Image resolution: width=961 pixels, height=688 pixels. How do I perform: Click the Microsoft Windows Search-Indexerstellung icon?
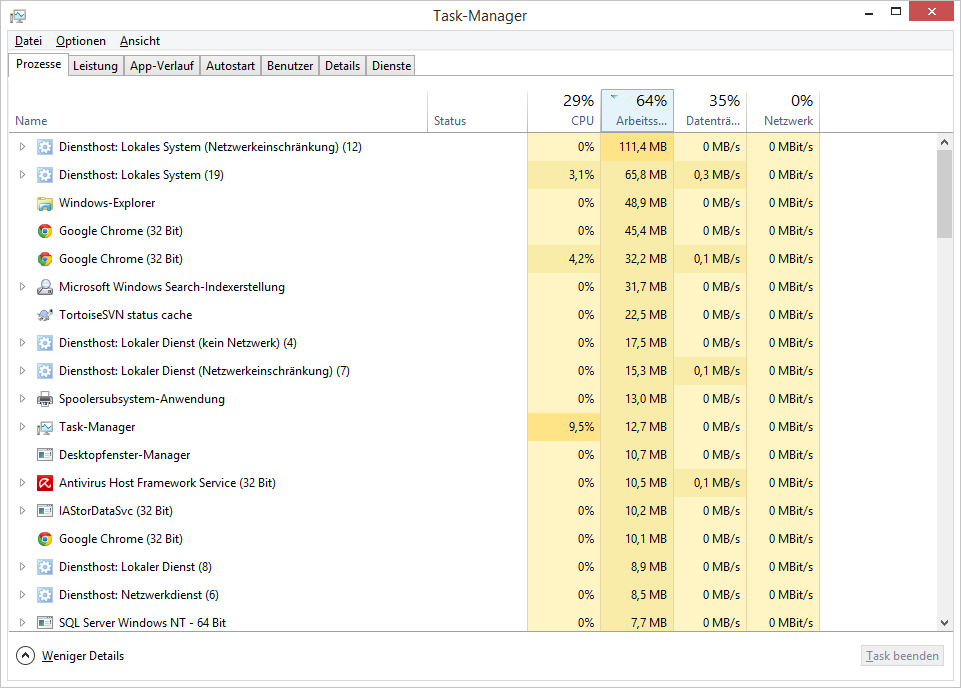coord(45,287)
